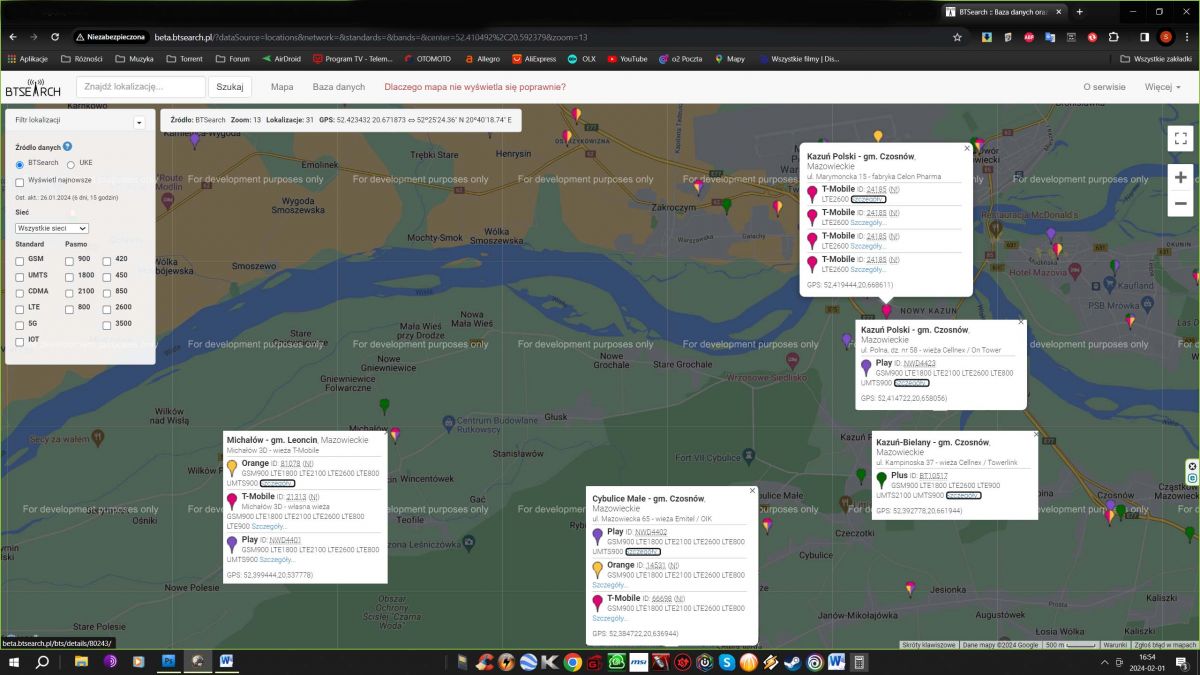Click the Szukaj search button
This screenshot has height=675, width=1200.
click(230, 87)
